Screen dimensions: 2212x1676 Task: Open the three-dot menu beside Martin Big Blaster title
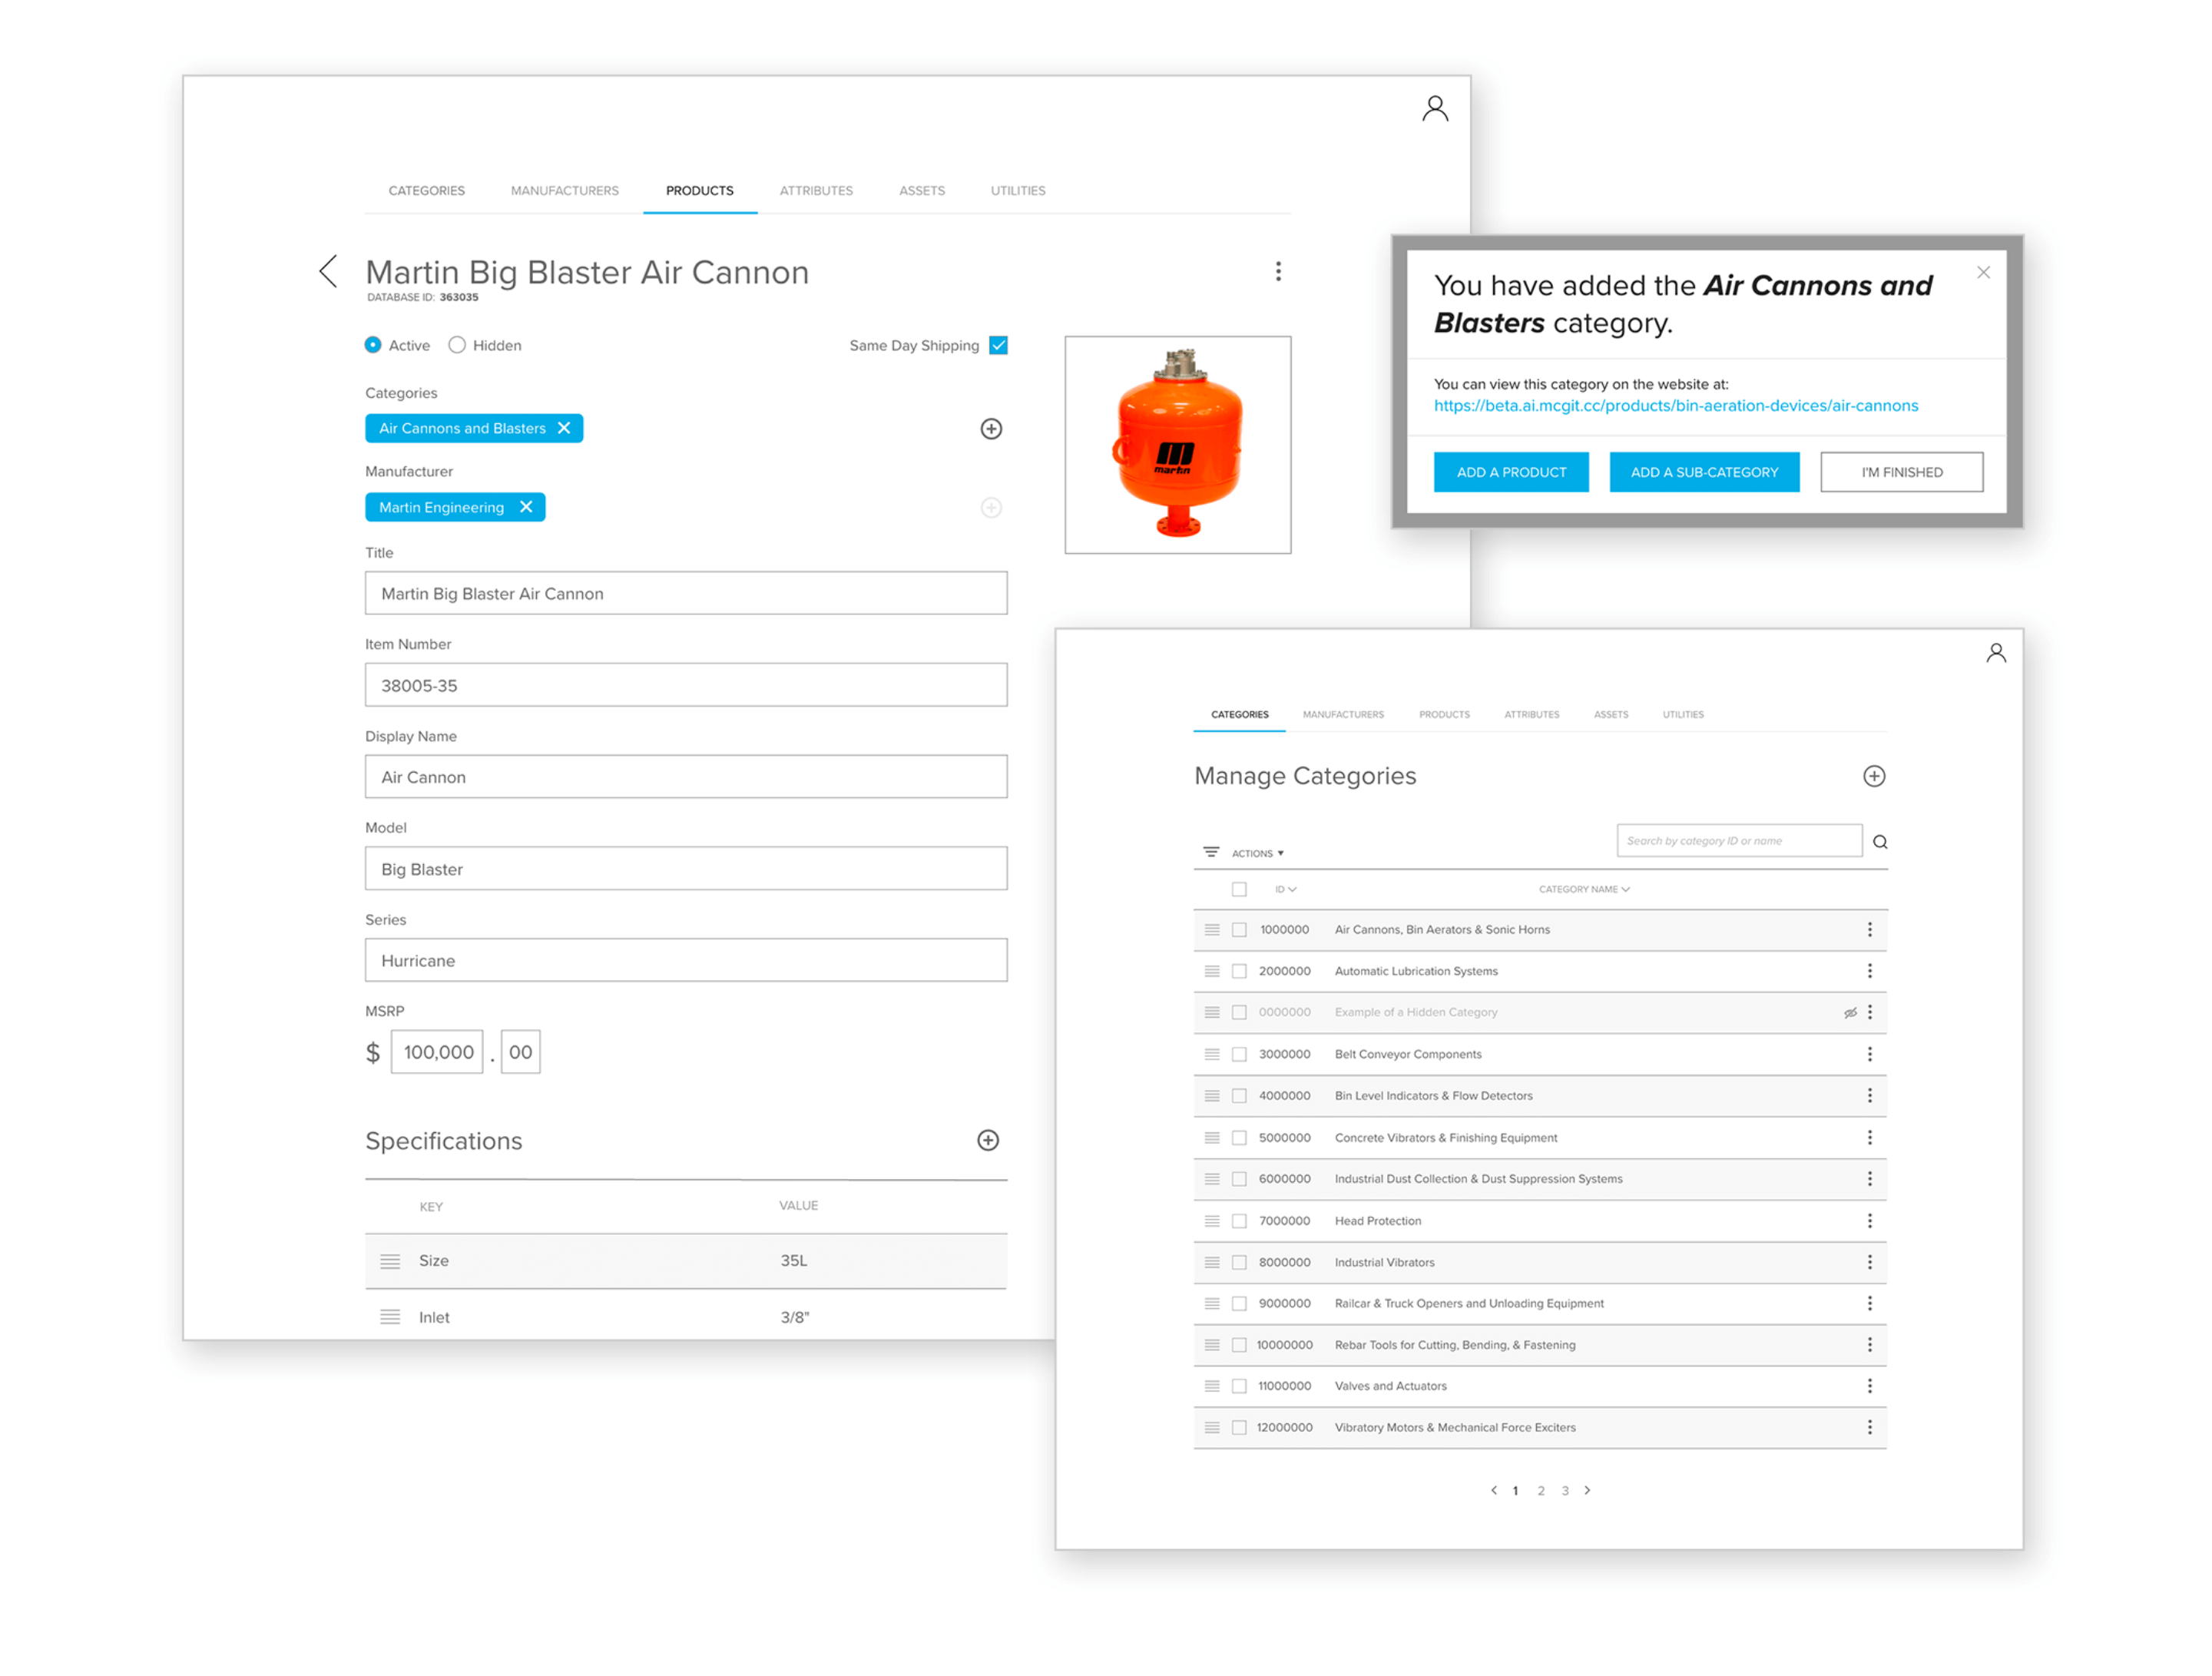pos(1277,271)
